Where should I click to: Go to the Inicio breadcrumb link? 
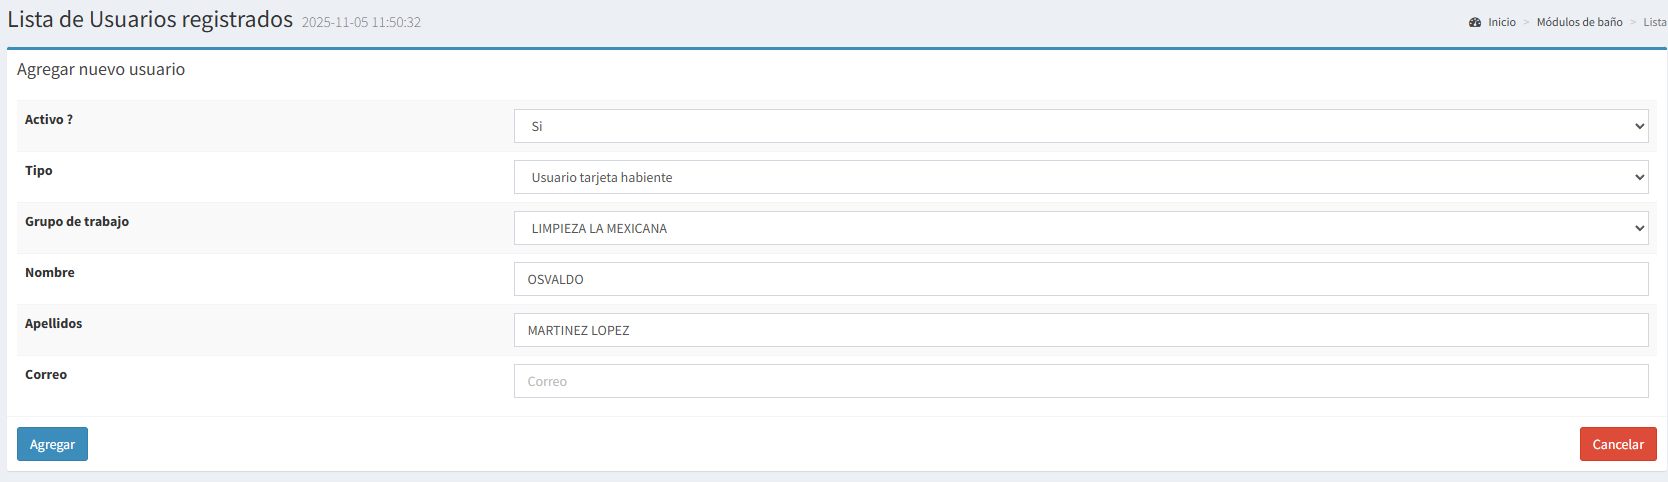pyautogui.click(x=1501, y=22)
